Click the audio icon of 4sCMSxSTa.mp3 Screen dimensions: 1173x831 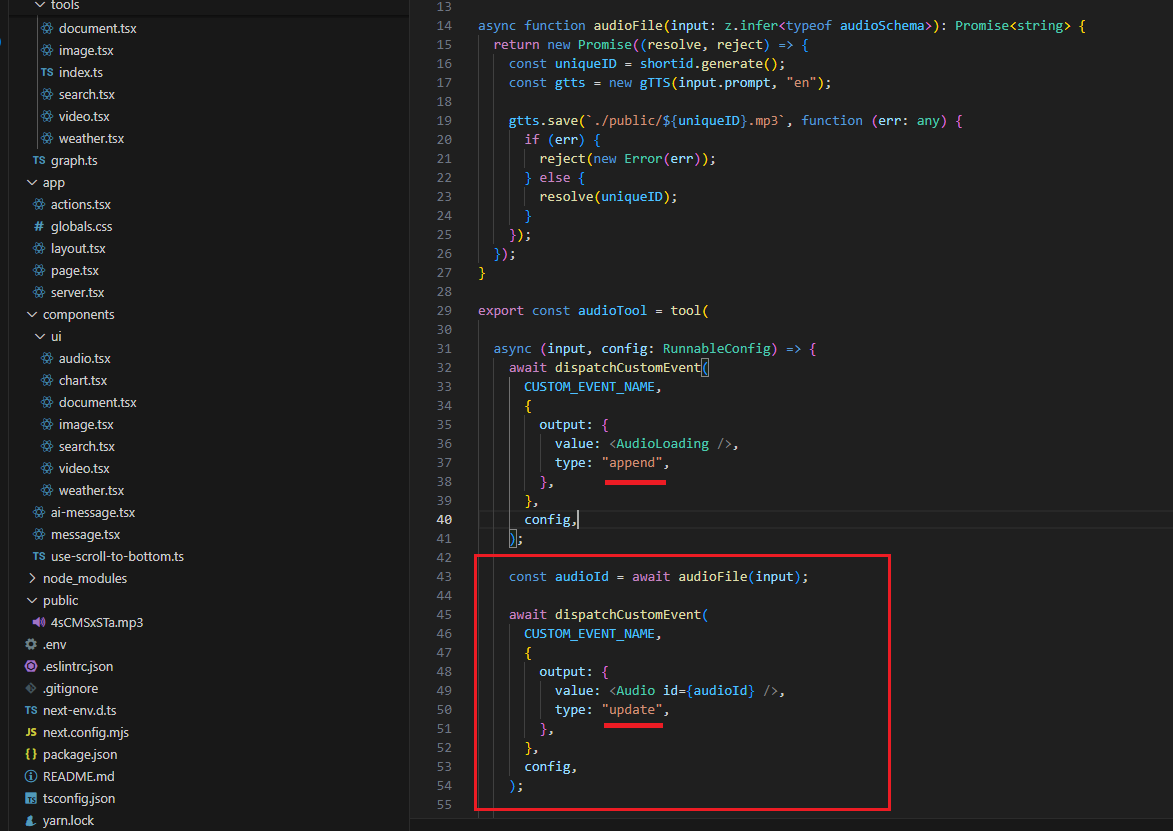[39, 623]
